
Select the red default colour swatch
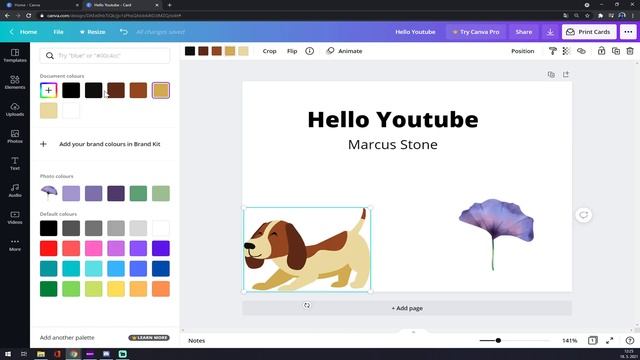(x=49, y=248)
